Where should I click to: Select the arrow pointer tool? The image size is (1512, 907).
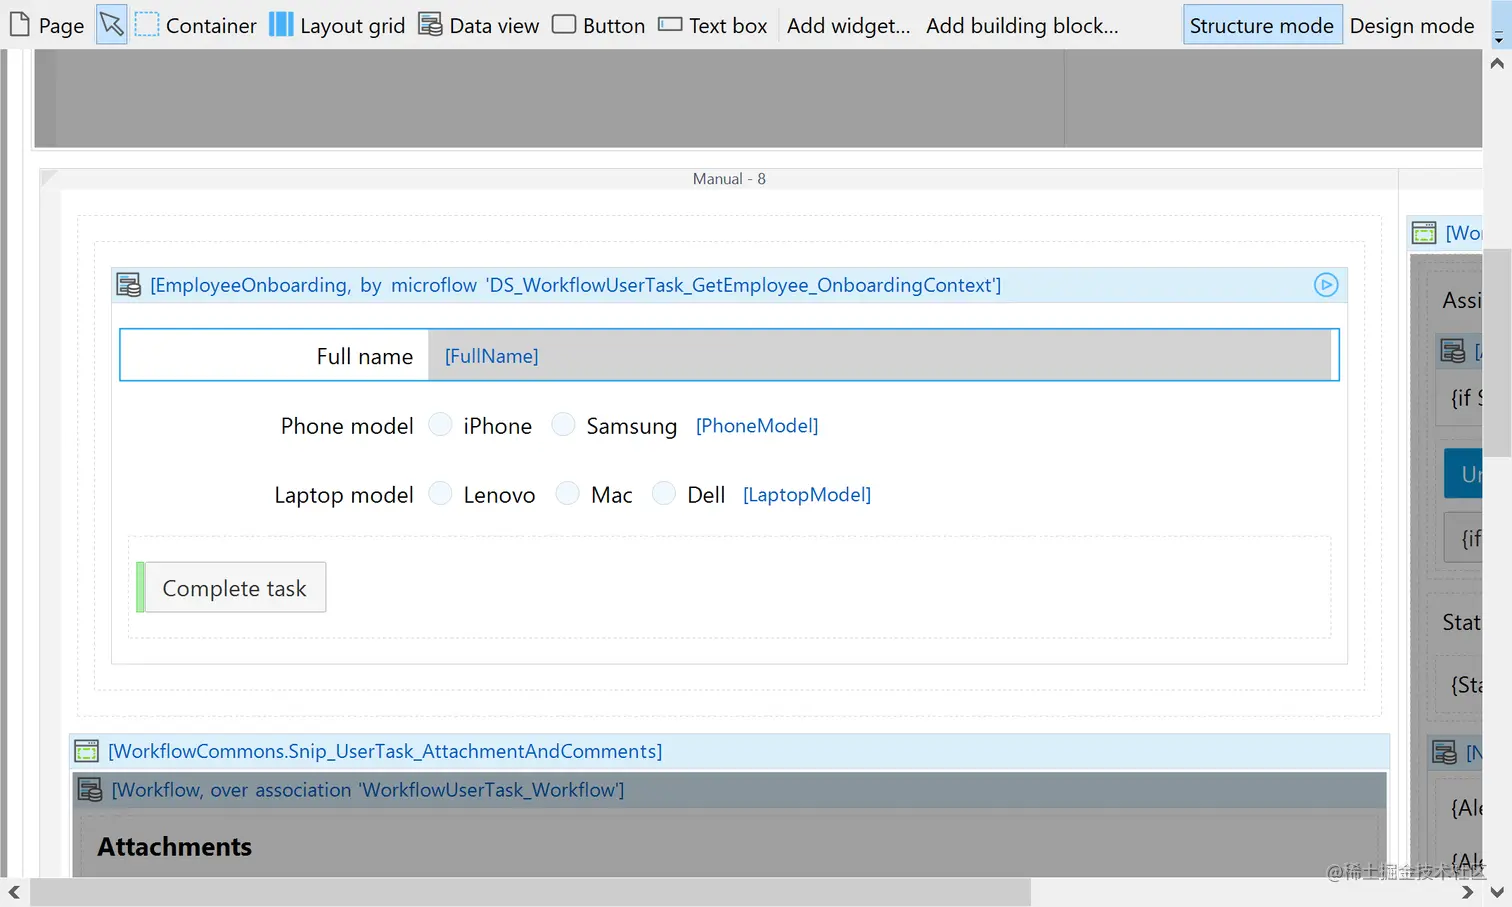tap(112, 24)
